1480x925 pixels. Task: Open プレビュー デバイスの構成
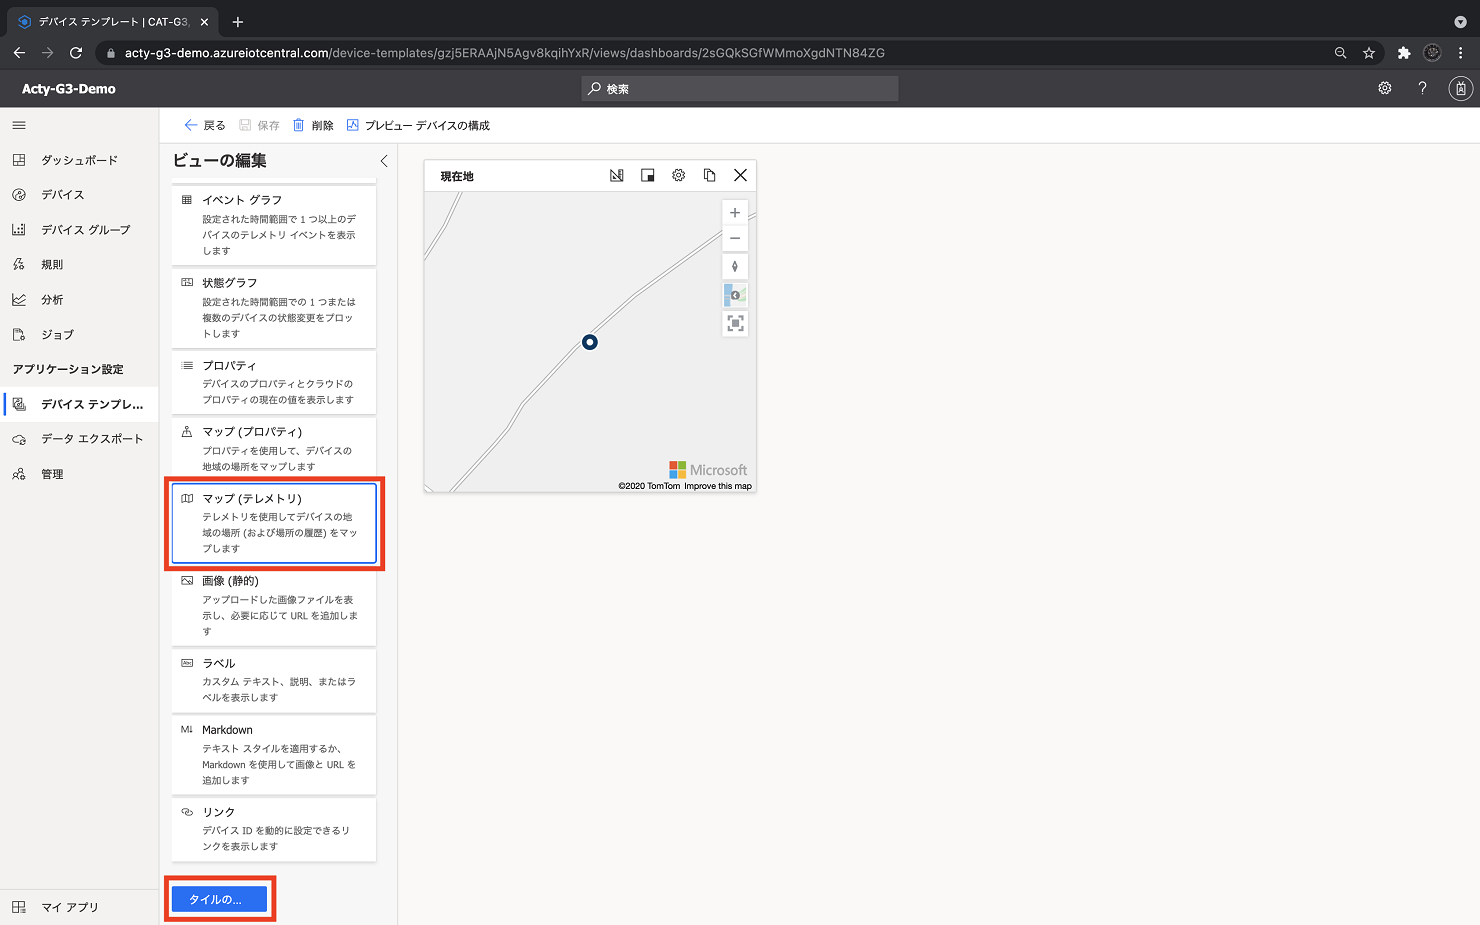tap(418, 125)
